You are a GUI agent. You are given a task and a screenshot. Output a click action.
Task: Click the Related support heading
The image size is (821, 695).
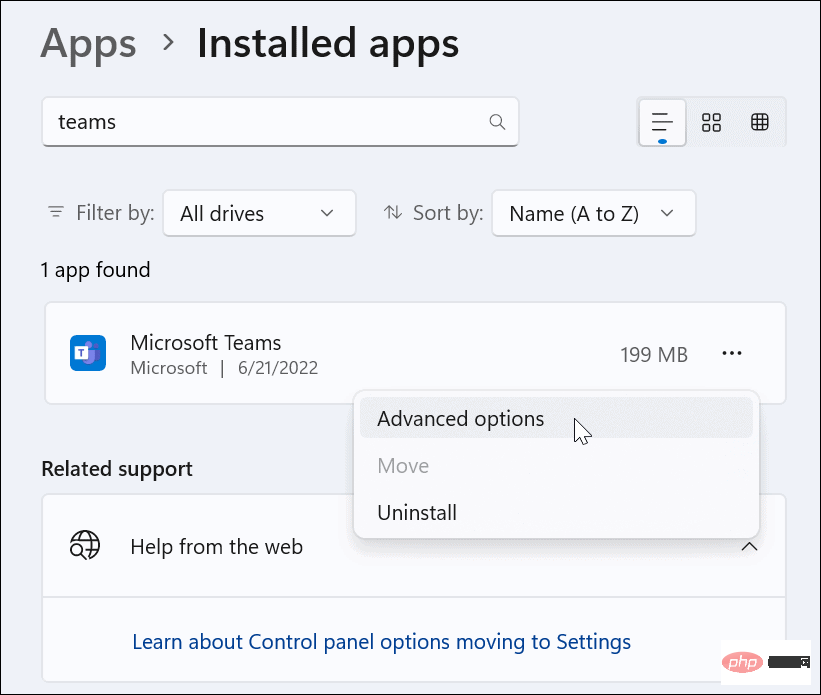[117, 469]
